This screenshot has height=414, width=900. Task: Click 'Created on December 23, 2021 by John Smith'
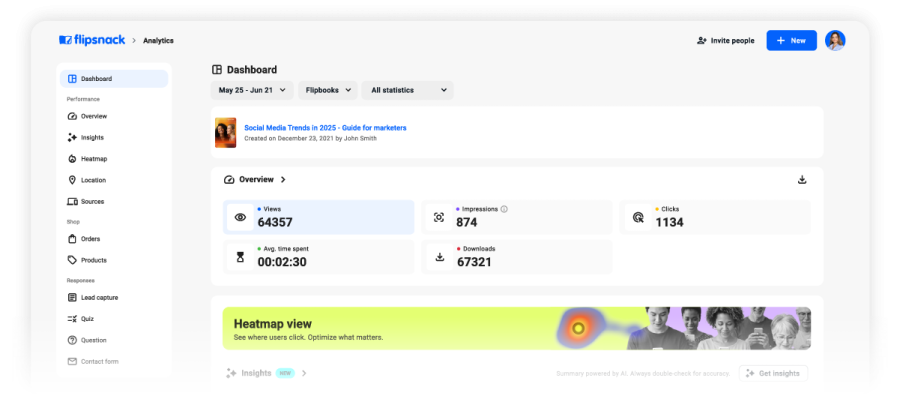[x=311, y=138]
